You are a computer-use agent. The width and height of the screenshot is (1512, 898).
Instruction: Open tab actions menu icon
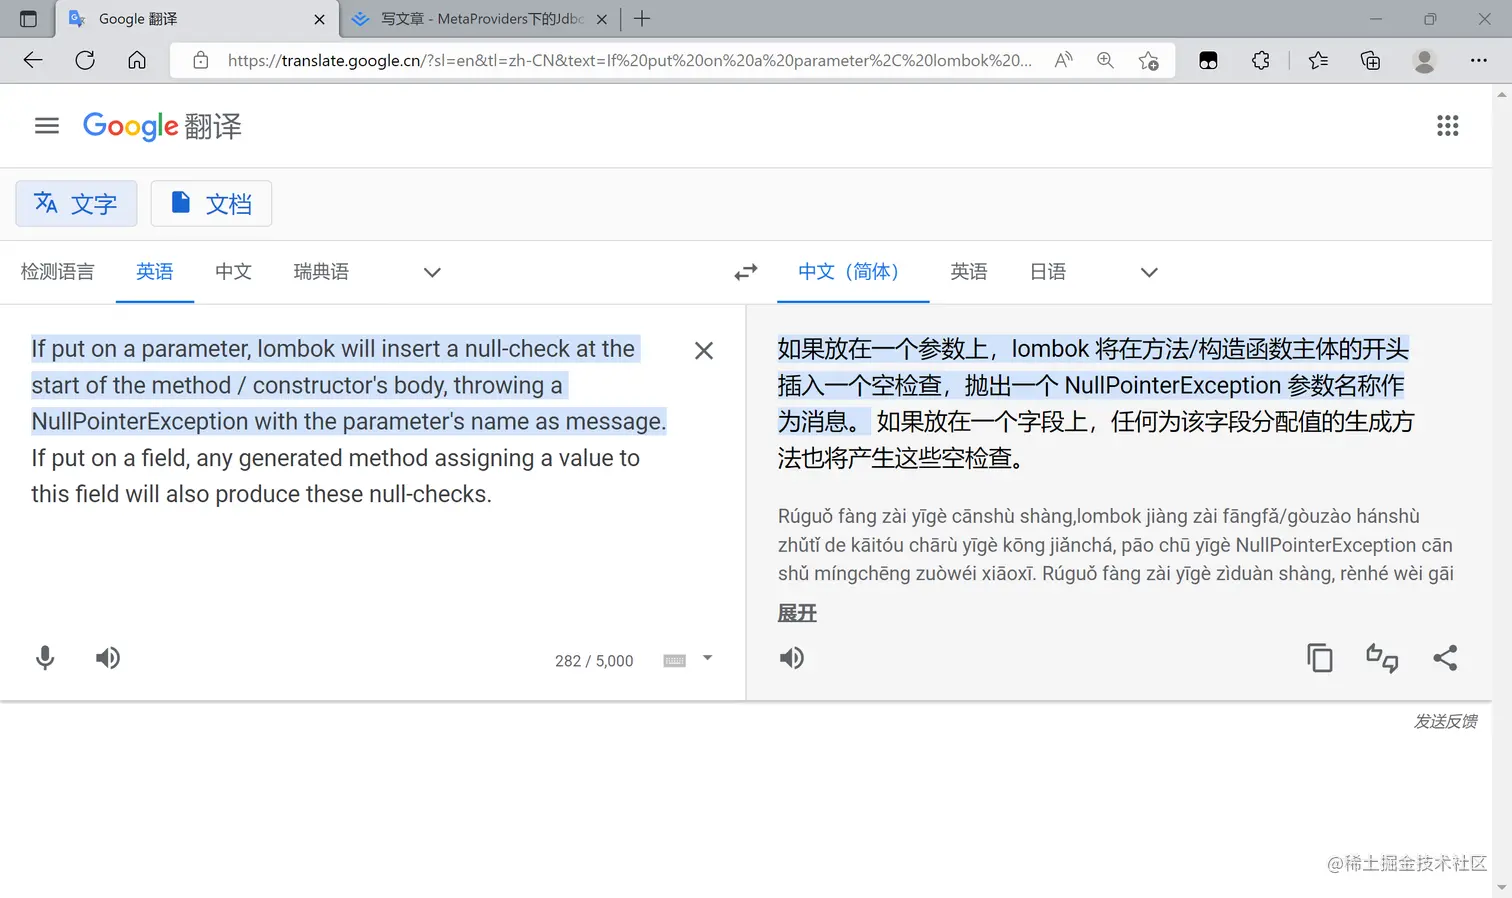(x=28, y=19)
